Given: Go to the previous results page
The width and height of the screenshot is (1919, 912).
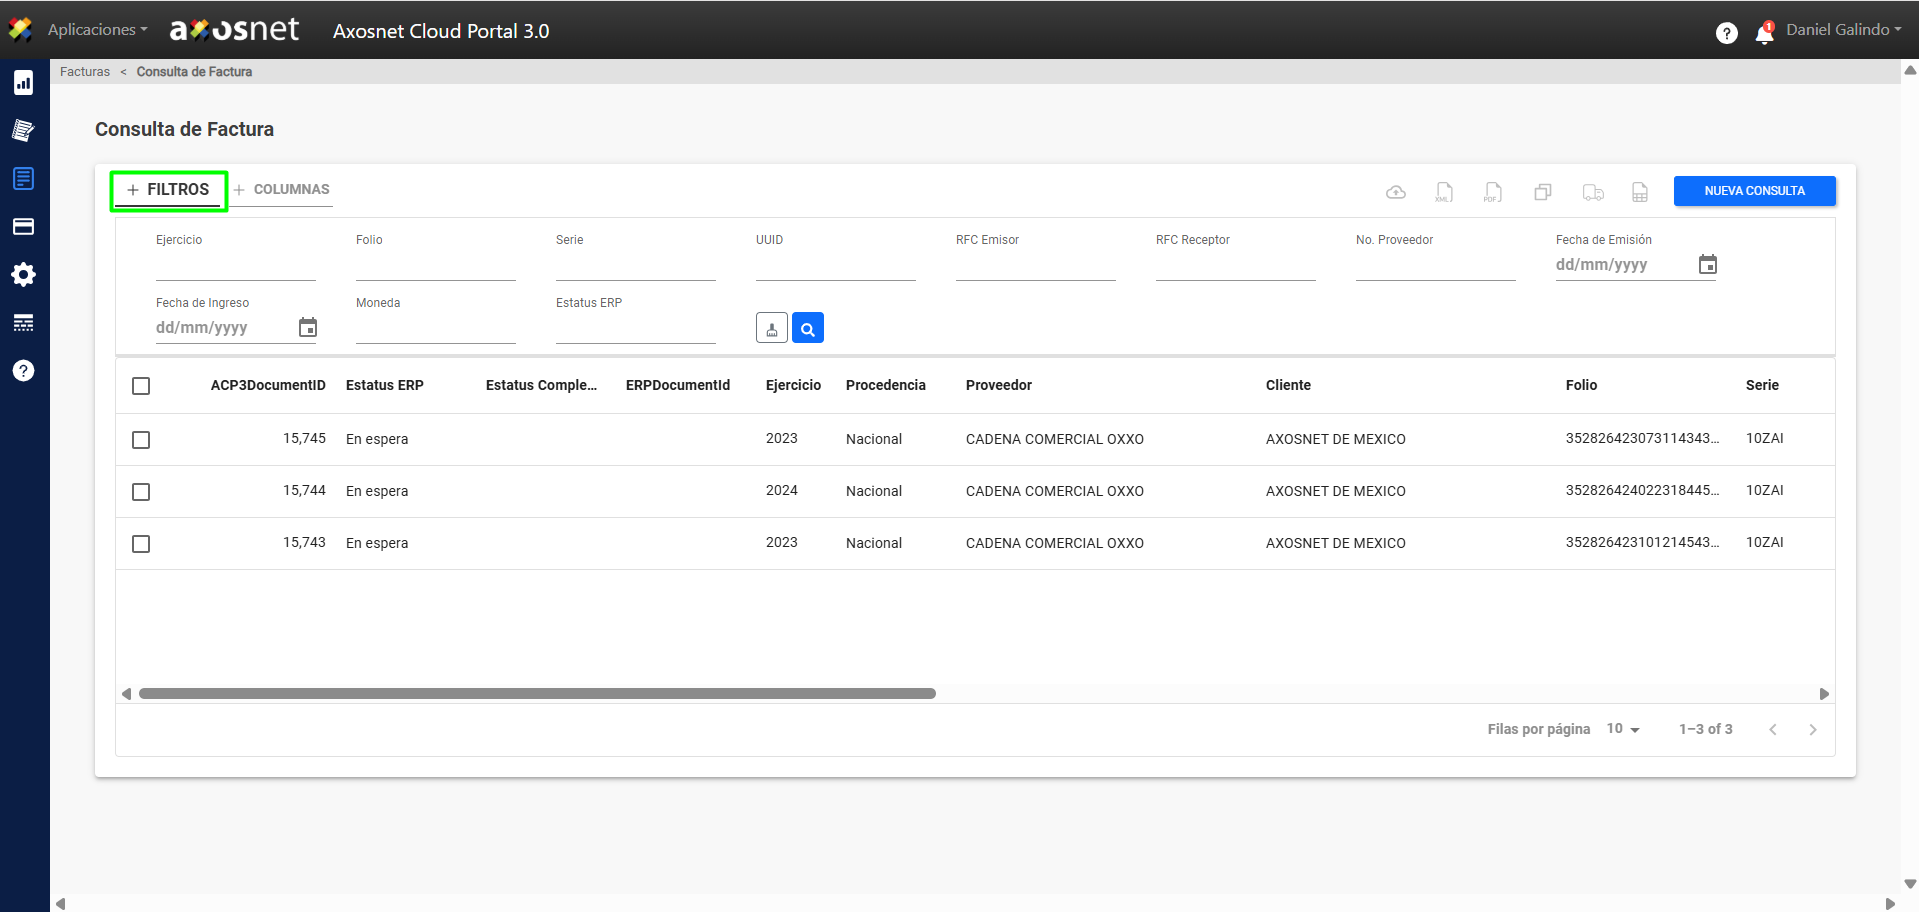Looking at the screenshot, I should coord(1773,729).
